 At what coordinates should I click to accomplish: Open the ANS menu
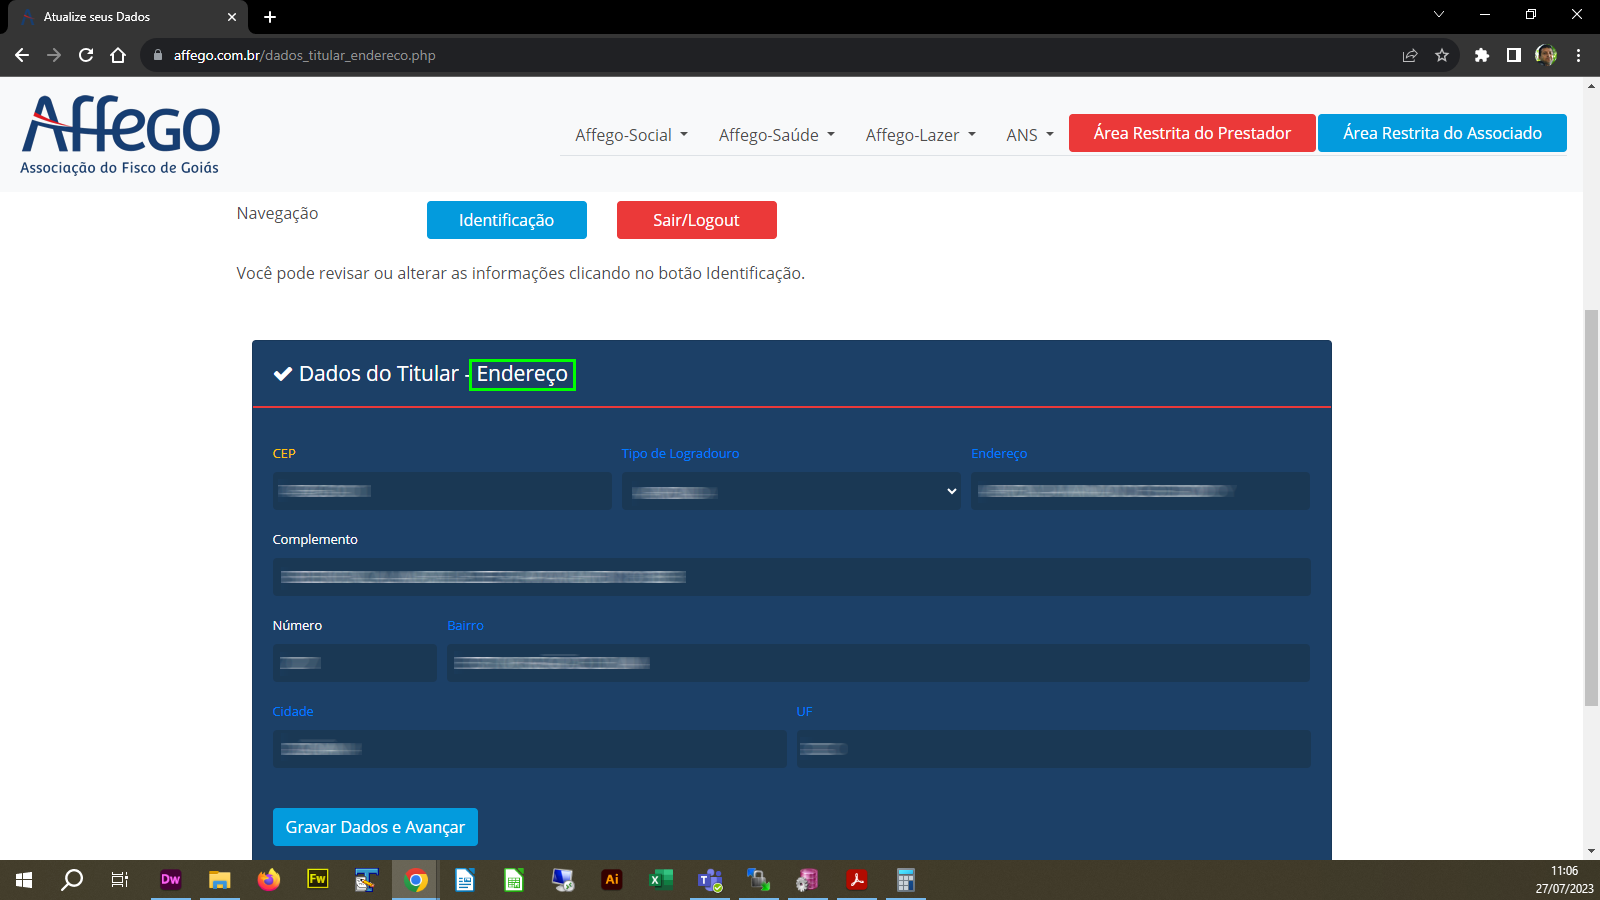pyautogui.click(x=1029, y=135)
